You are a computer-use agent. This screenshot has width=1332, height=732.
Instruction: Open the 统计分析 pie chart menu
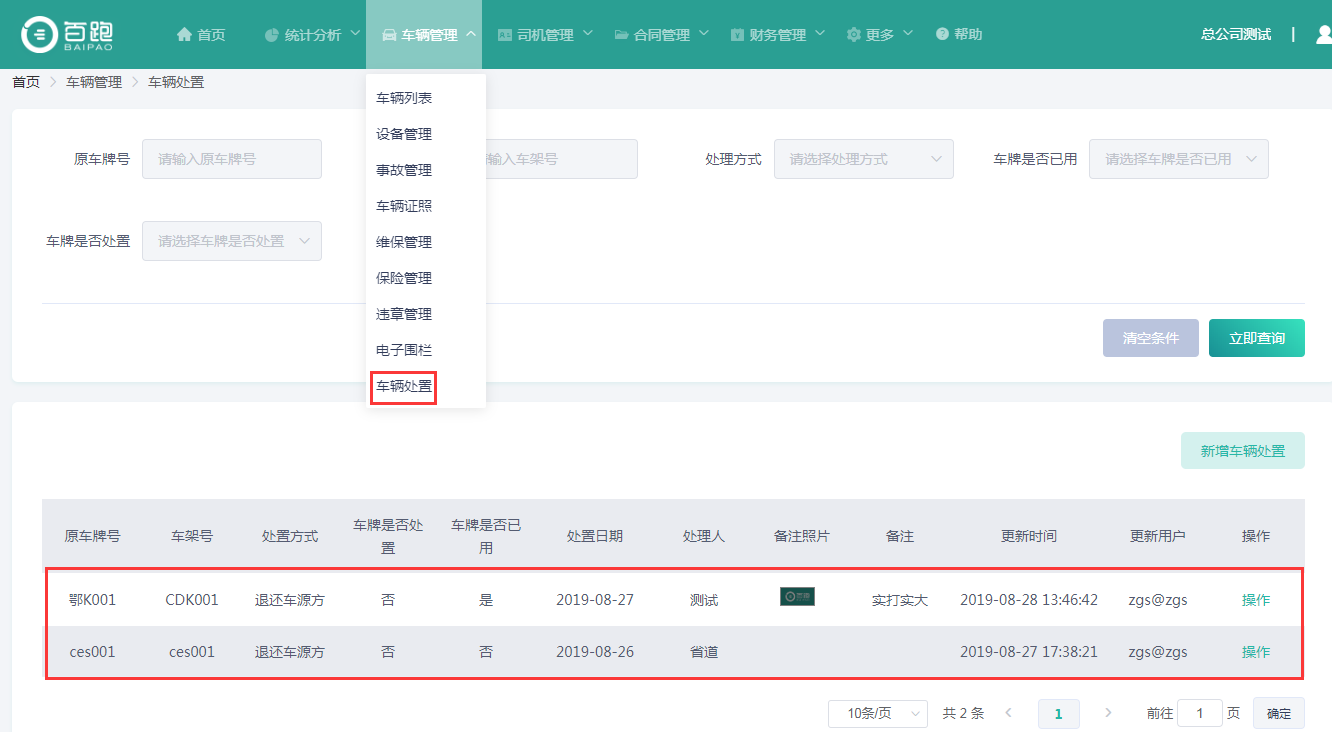pos(272,35)
